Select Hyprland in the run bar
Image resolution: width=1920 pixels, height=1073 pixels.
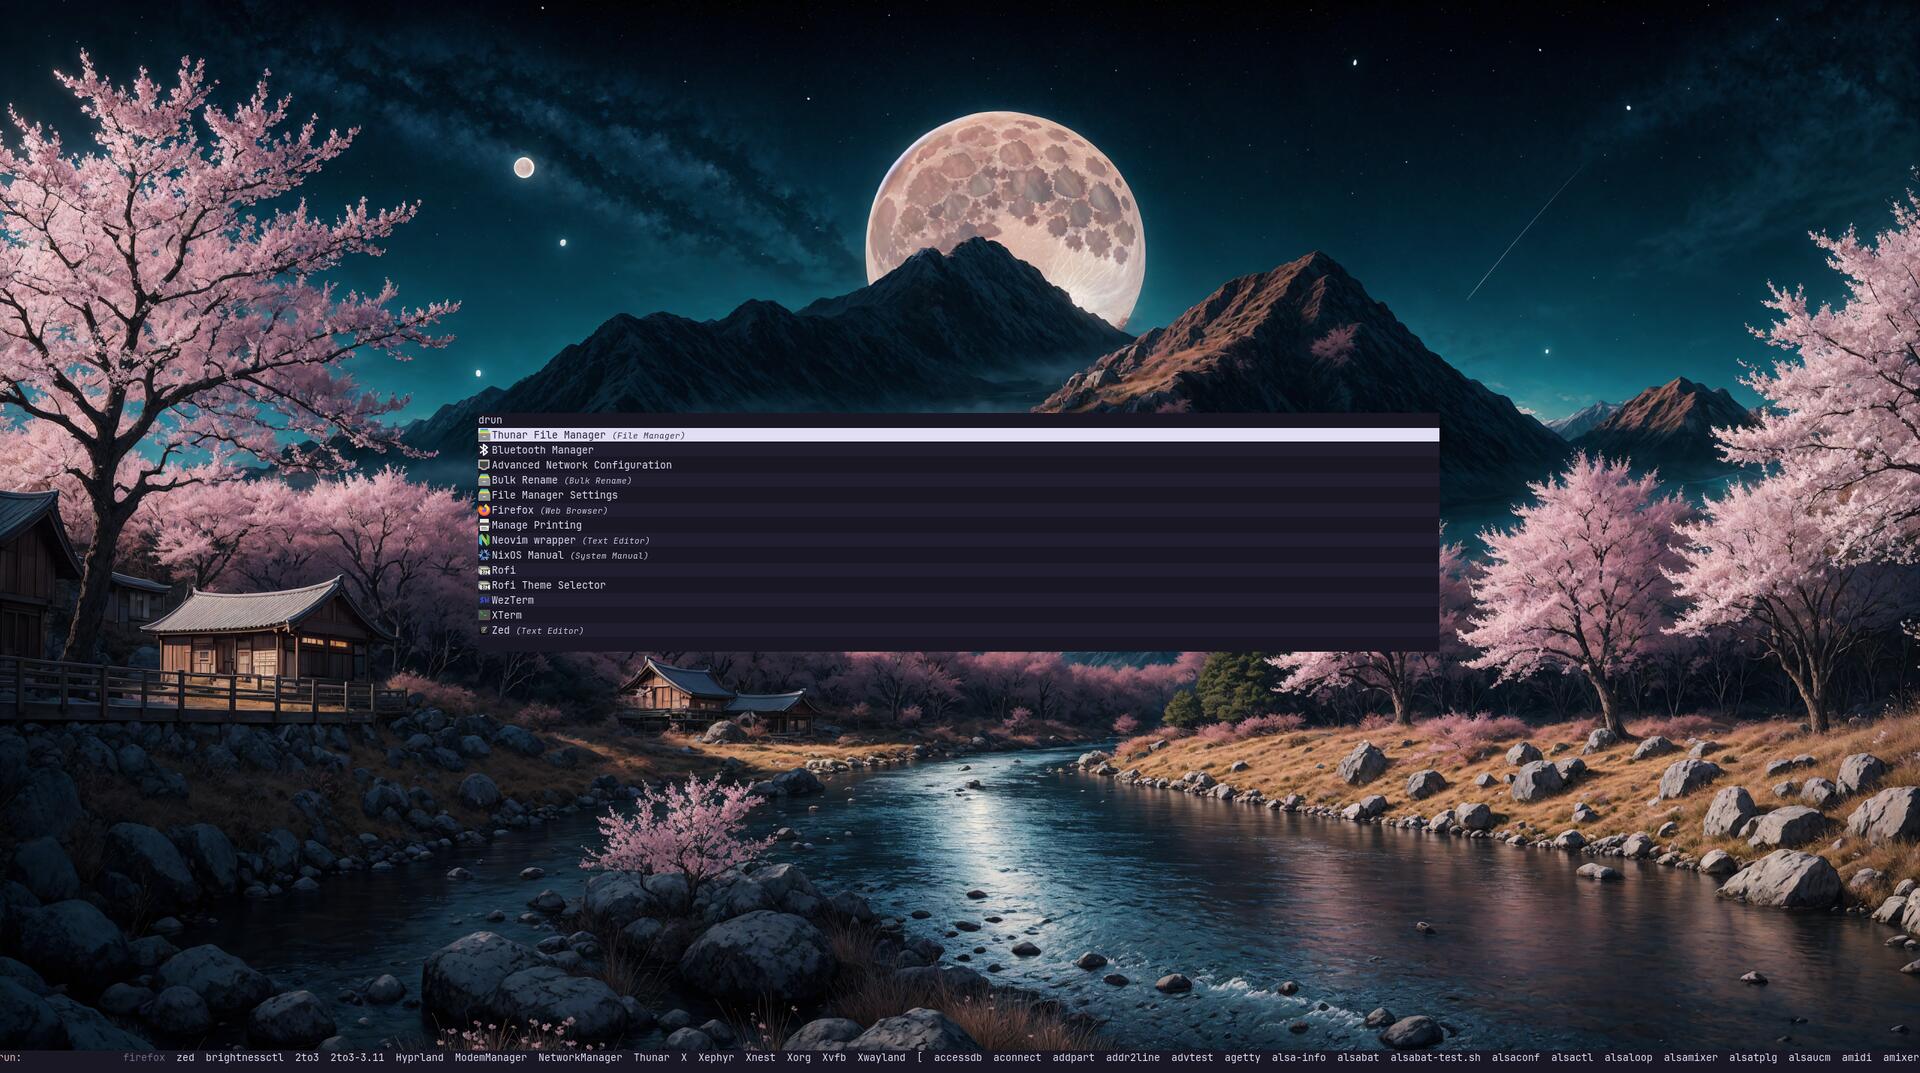tap(419, 1057)
